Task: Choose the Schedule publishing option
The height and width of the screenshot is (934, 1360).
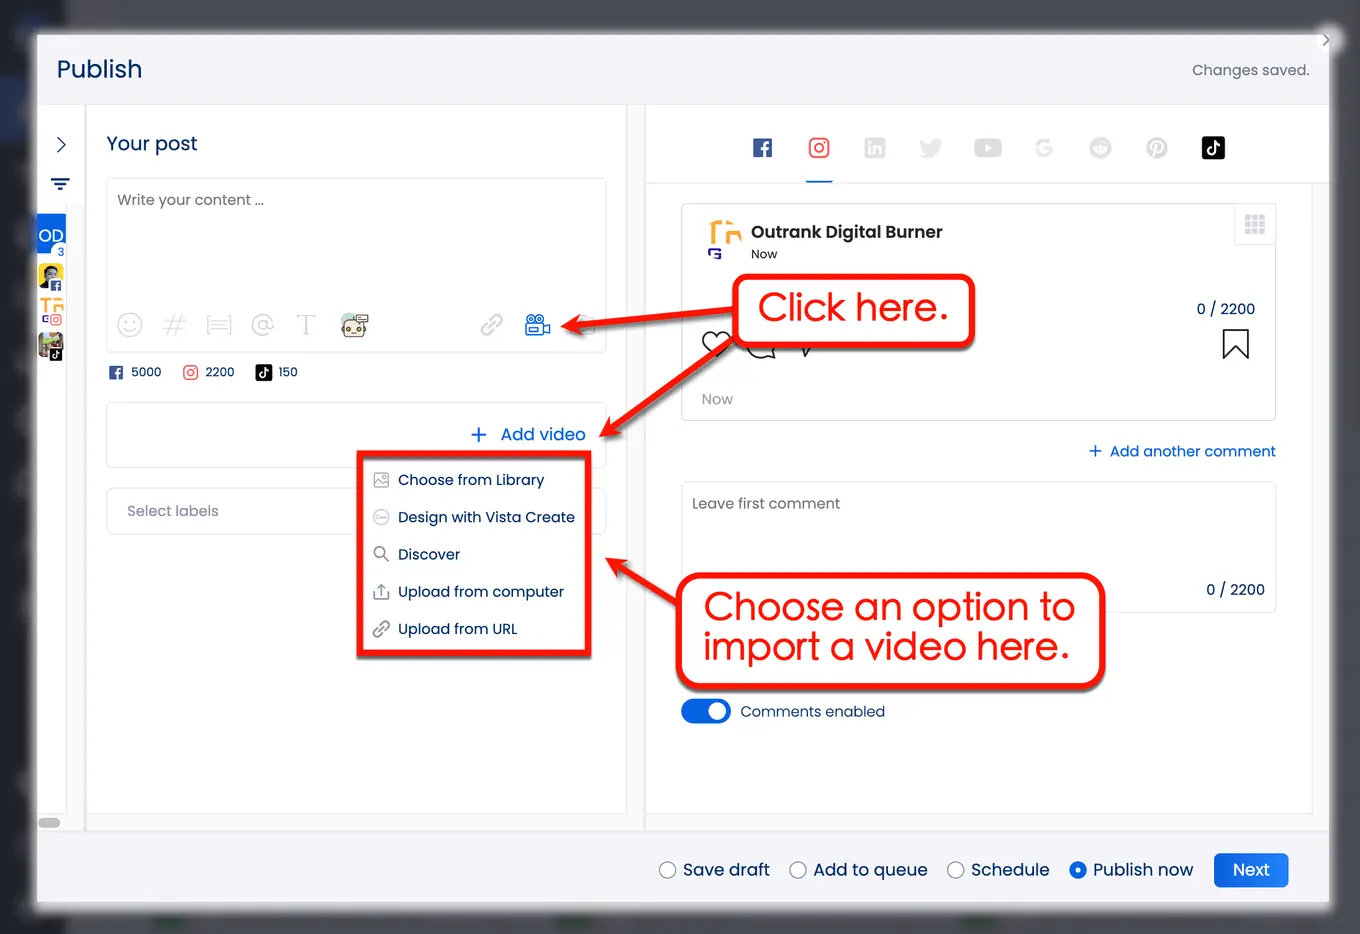Action: pyautogui.click(x=955, y=870)
